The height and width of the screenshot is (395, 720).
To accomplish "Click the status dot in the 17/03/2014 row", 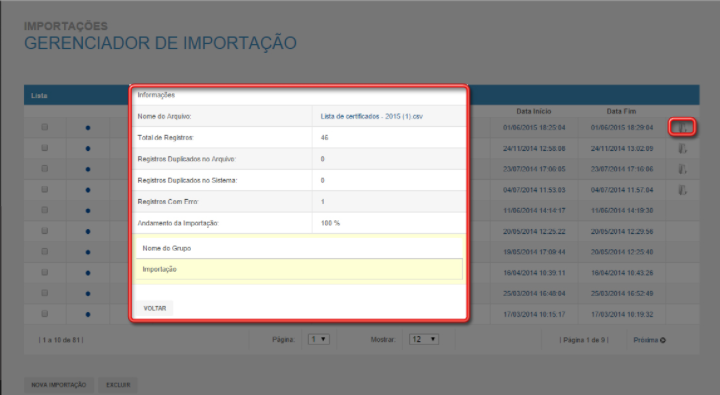I will pyautogui.click(x=88, y=315).
